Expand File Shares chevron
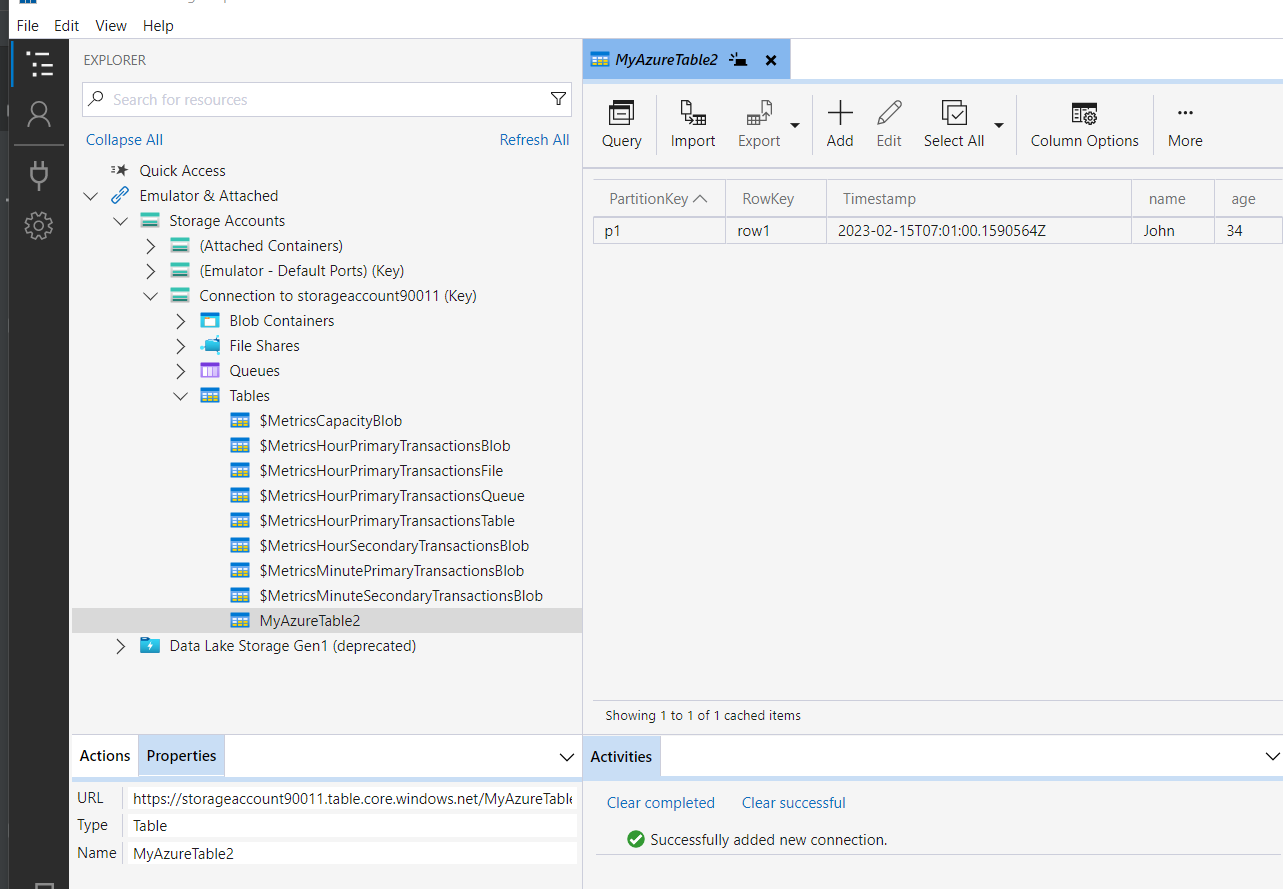1283x889 pixels. pyautogui.click(x=181, y=346)
